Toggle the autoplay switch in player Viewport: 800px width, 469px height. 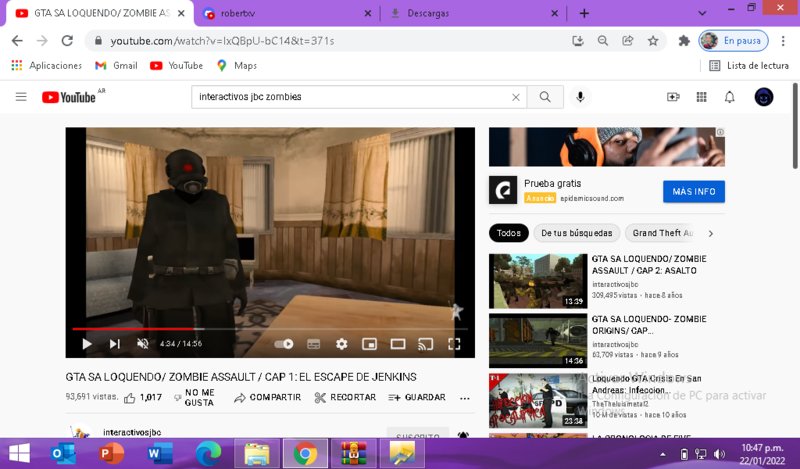(284, 344)
